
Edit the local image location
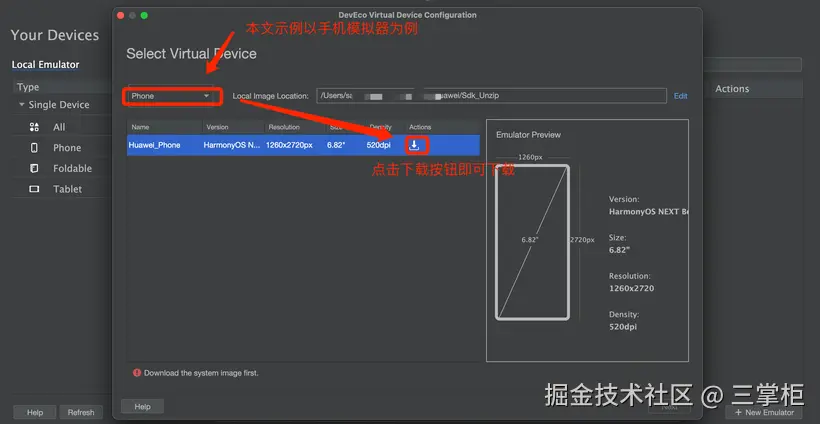[x=680, y=96]
